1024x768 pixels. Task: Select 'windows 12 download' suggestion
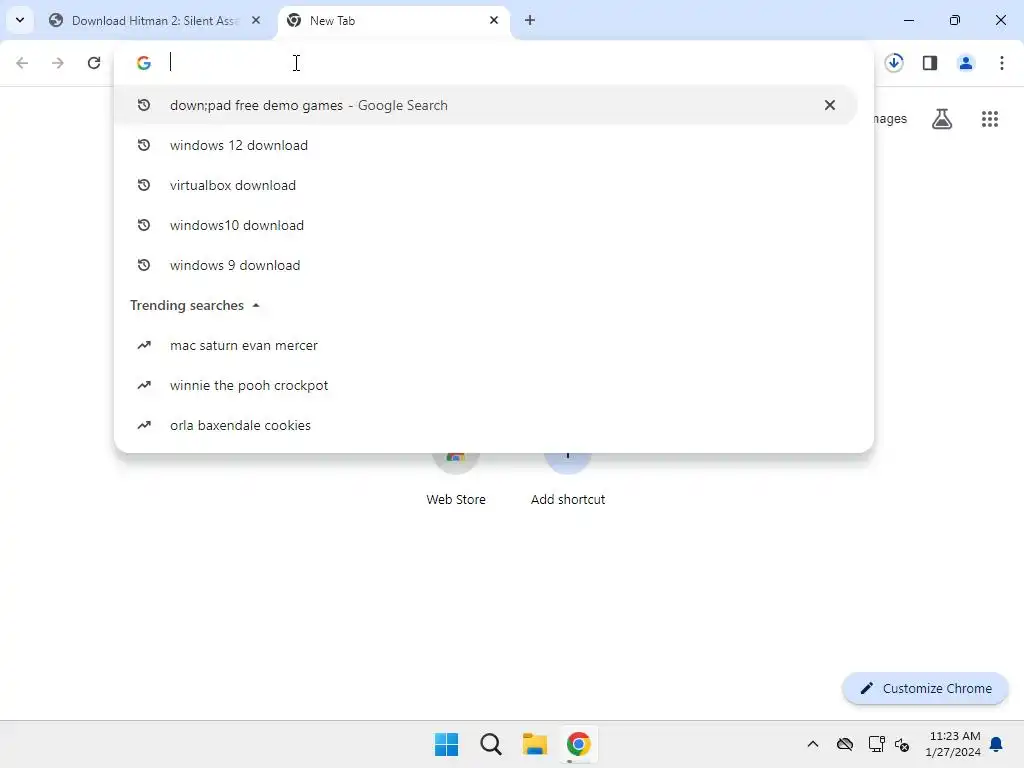click(486, 145)
